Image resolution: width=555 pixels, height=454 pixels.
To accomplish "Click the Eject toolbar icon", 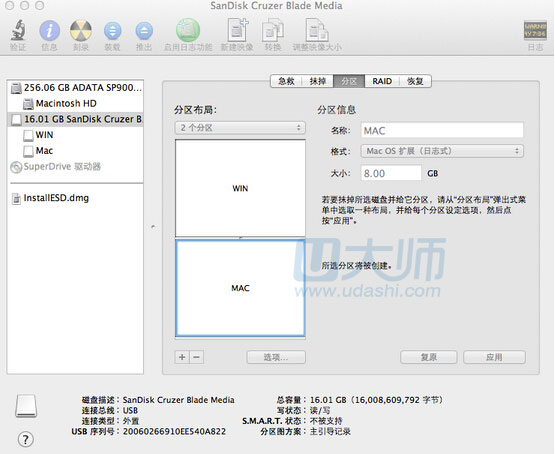I will (x=144, y=31).
